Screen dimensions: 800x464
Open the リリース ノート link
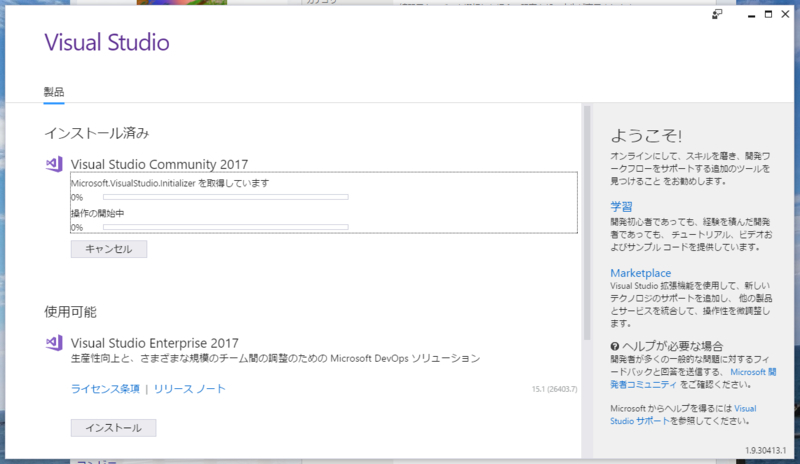189,389
